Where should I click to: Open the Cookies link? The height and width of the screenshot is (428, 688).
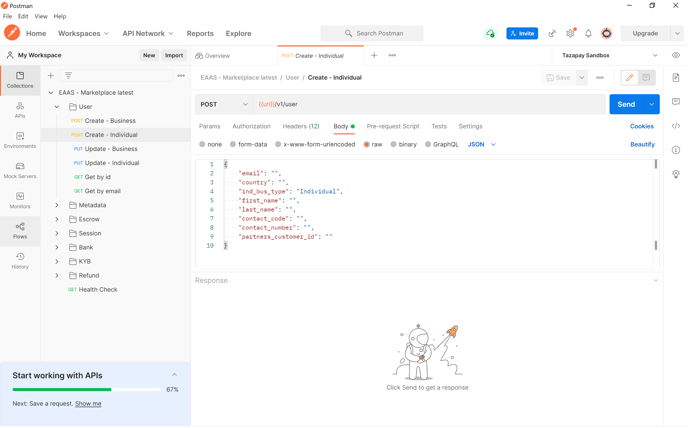[x=642, y=126]
